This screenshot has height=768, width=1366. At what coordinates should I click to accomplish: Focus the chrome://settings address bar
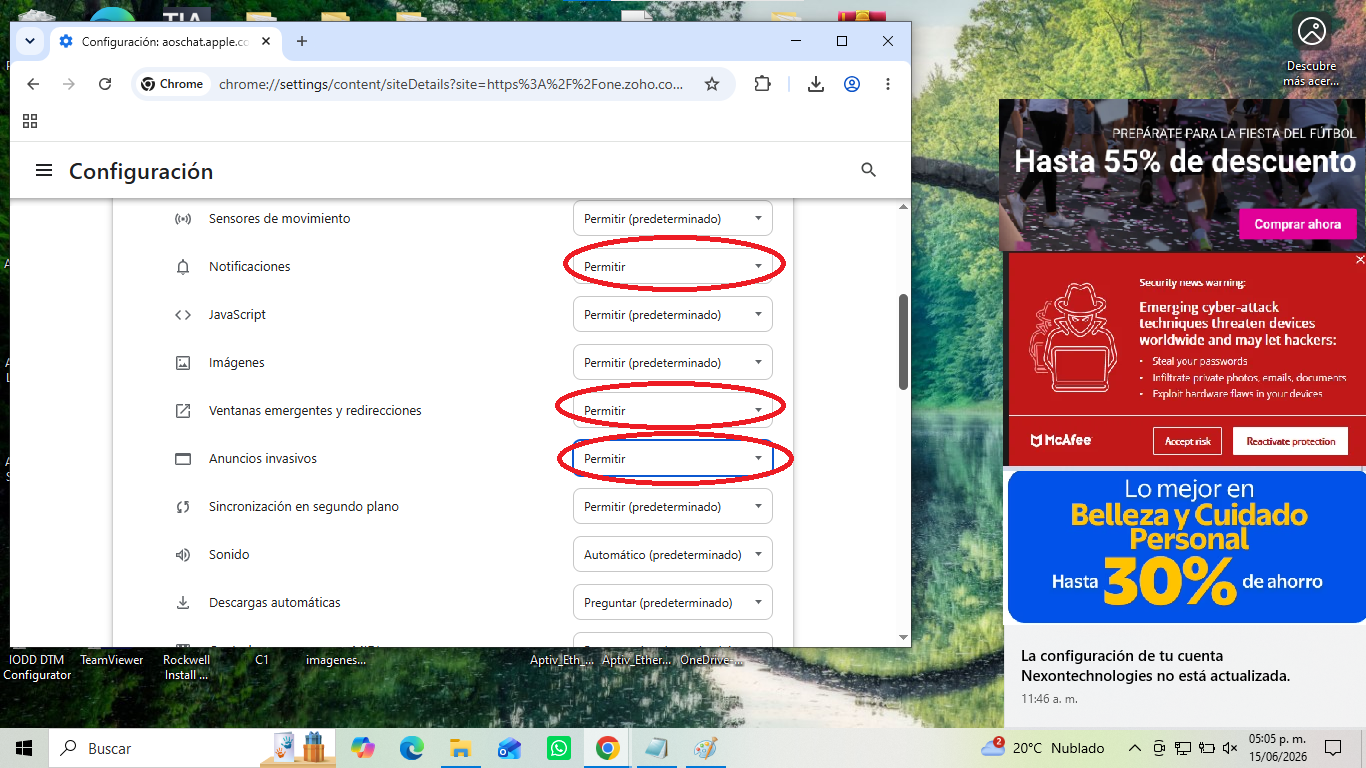[451, 84]
